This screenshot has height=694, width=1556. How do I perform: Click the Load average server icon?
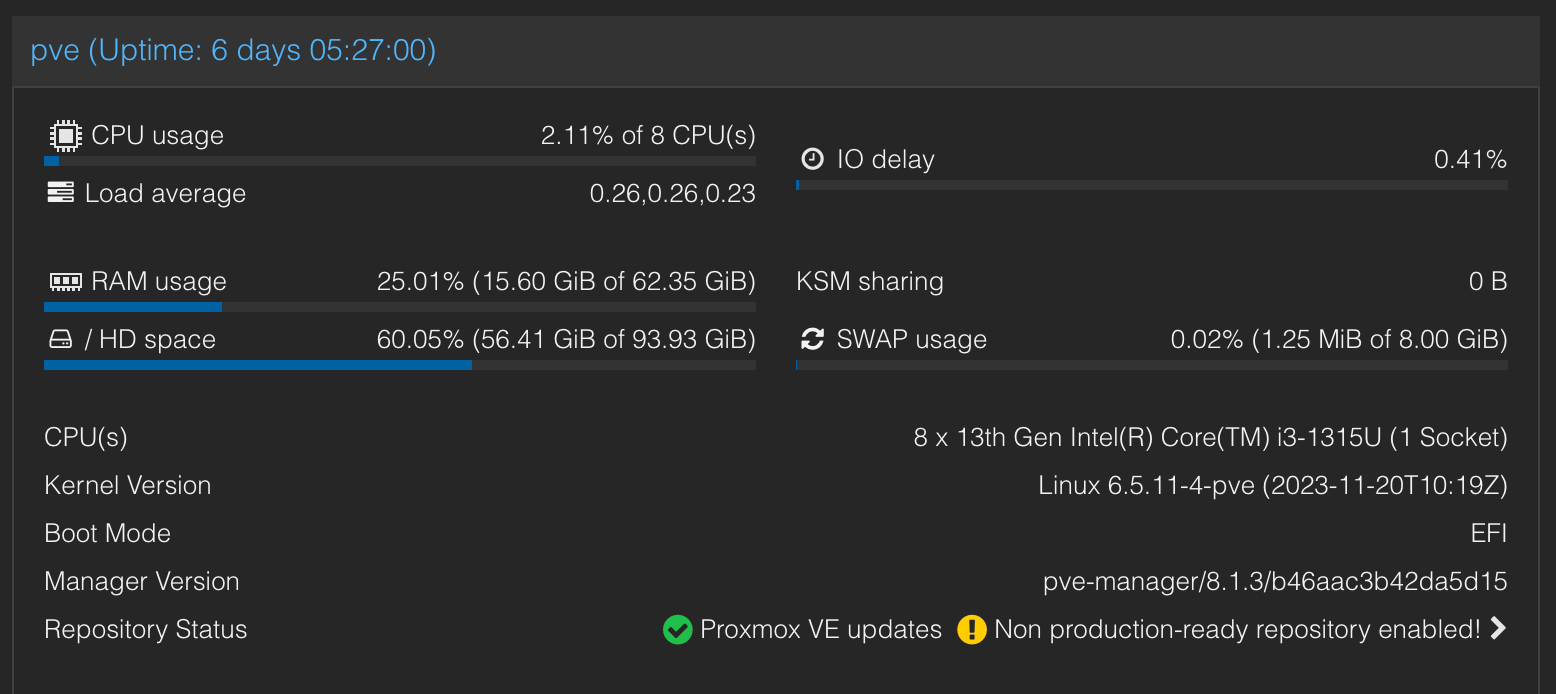(61, 193)
